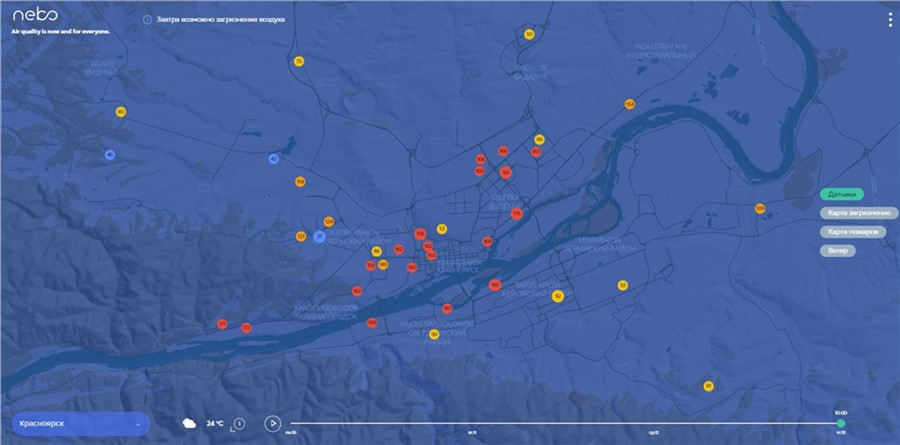Select the yellow sensor marker labeled 80
This screenshot has width=900, height=445.
(x=120, y=112)
